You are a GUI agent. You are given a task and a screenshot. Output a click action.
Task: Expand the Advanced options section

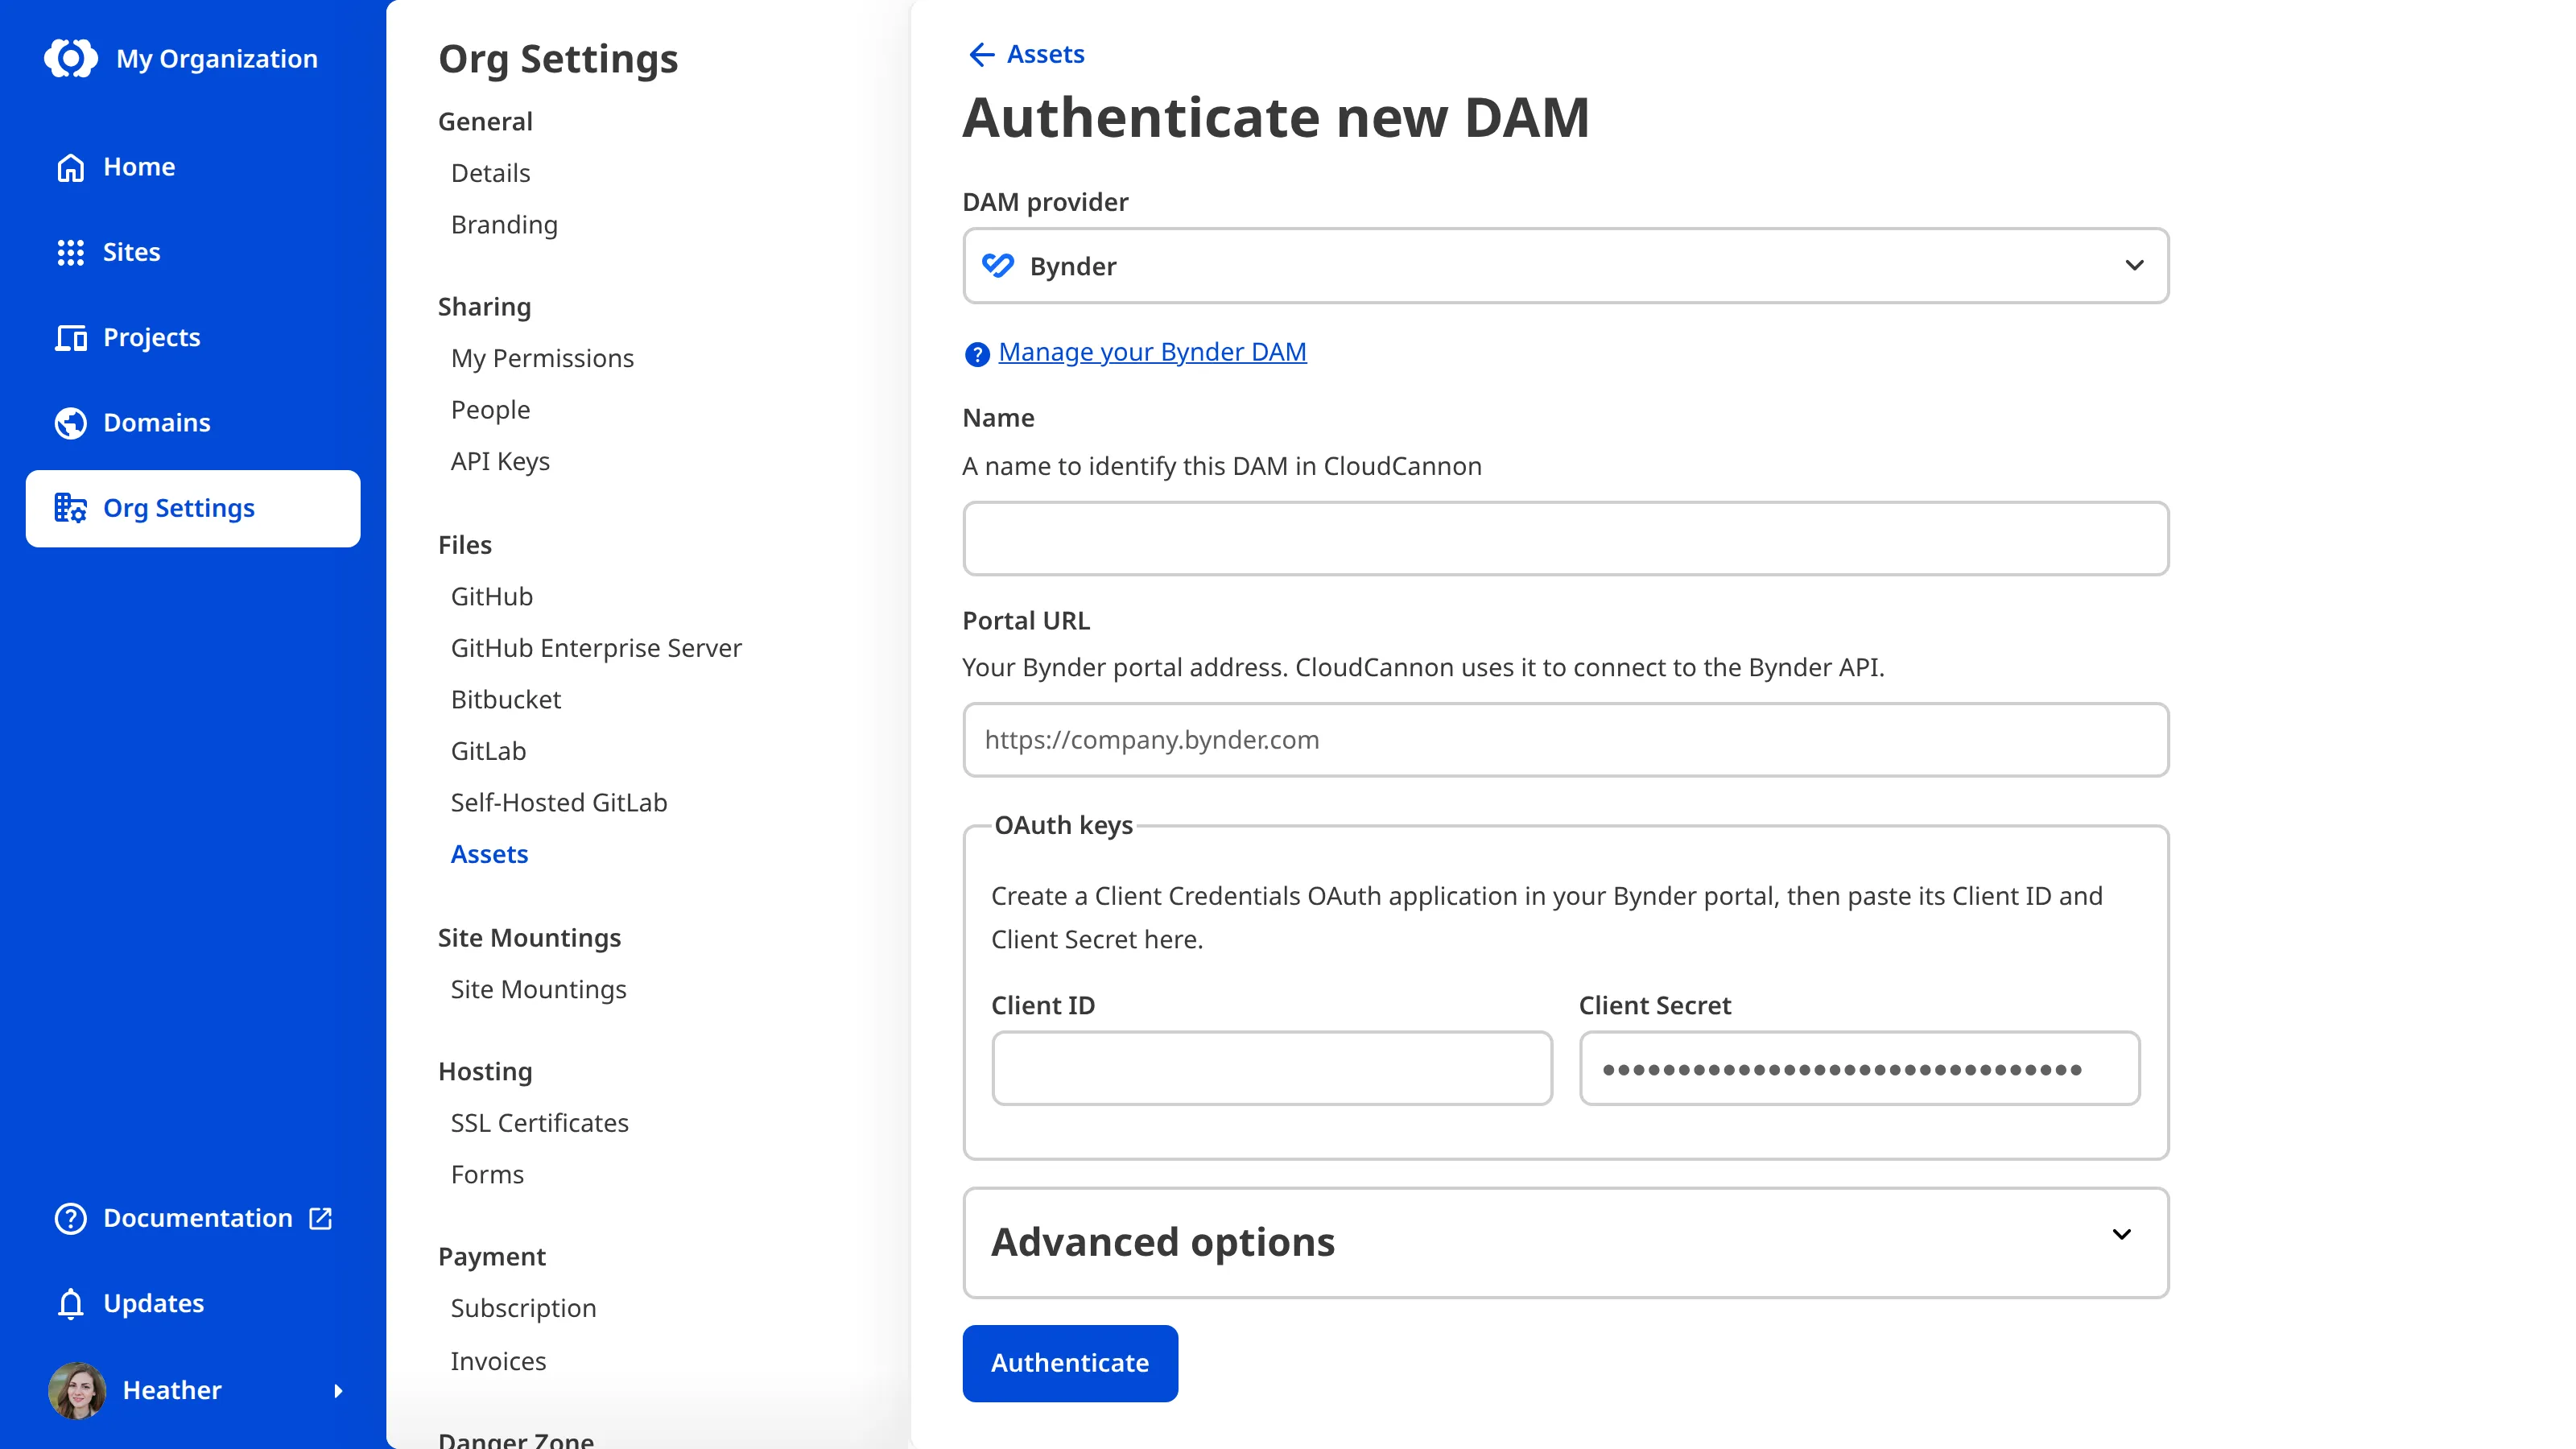click(x=1565, y=1242)
